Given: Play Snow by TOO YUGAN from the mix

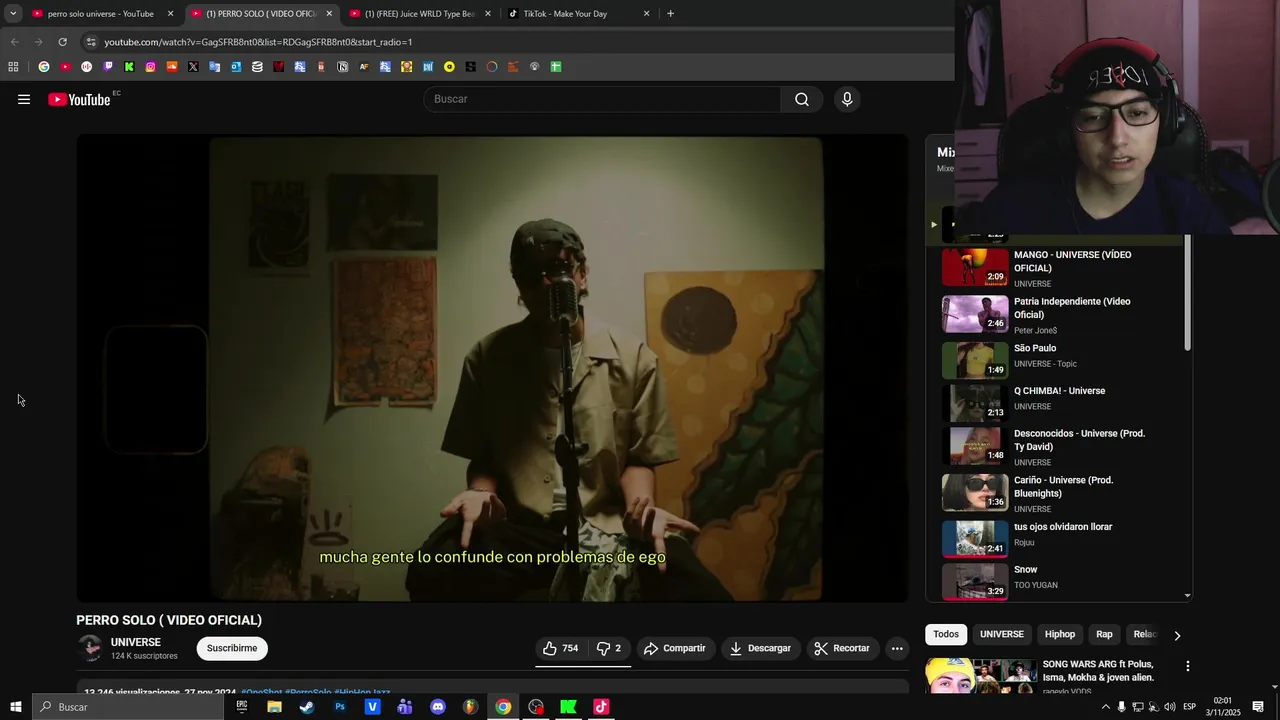Looking at the screenshot, I should point(1061,581).
